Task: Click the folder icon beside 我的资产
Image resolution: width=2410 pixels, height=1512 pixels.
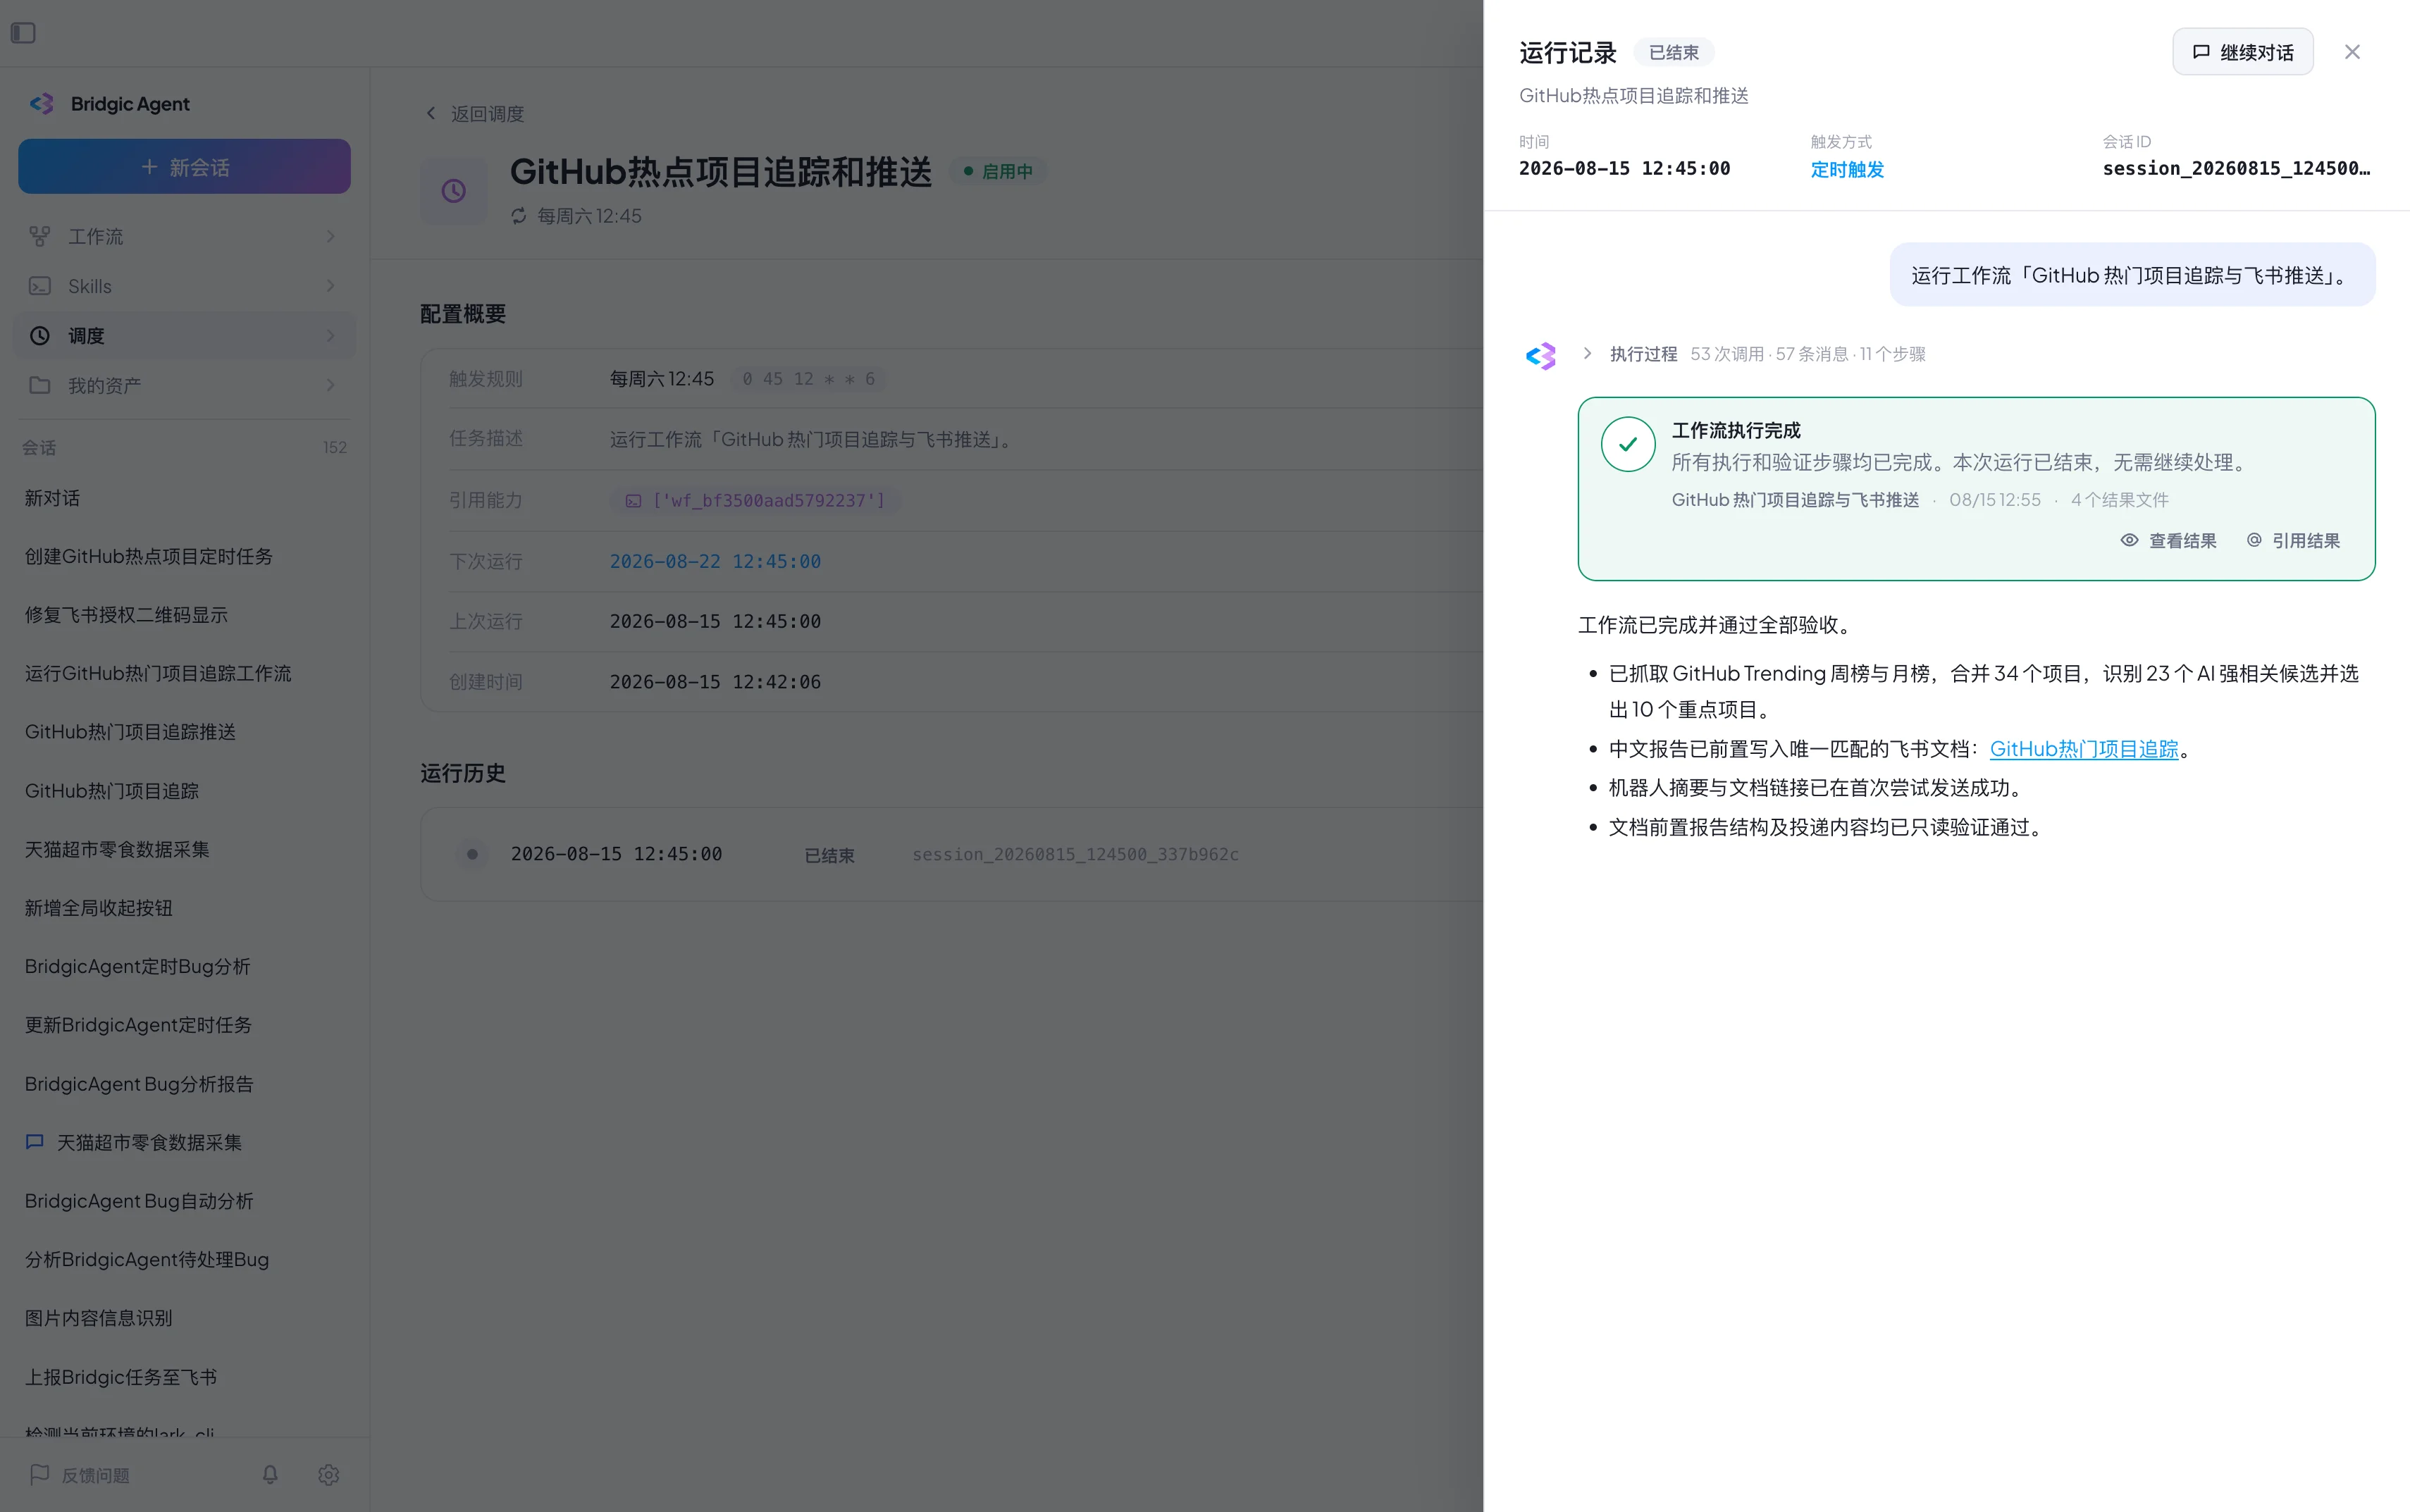Action: tap(40, 385)
